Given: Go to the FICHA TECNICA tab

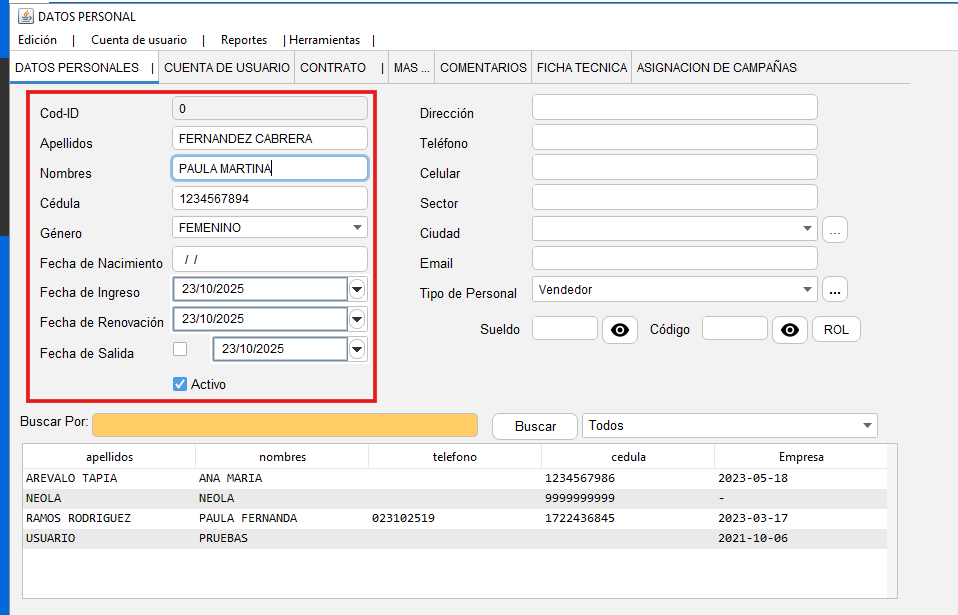Looking at the screenshot, I should (582, 68).
